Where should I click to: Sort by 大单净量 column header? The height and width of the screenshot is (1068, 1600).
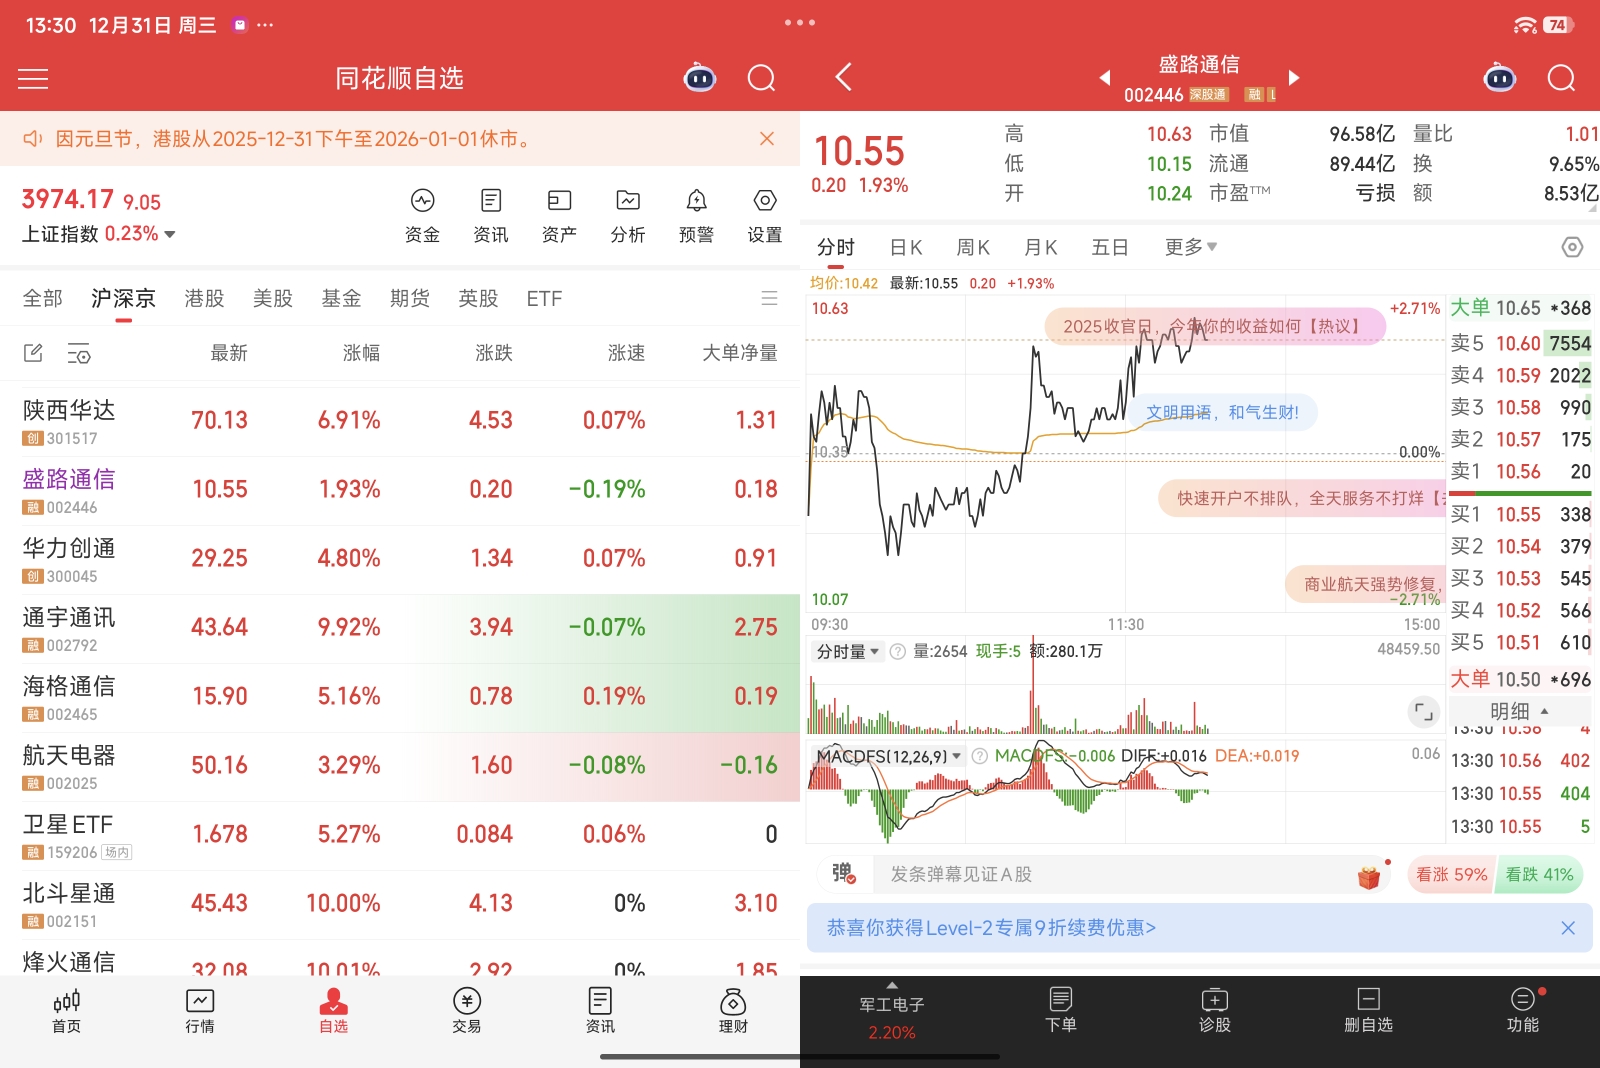pos(739,353)
